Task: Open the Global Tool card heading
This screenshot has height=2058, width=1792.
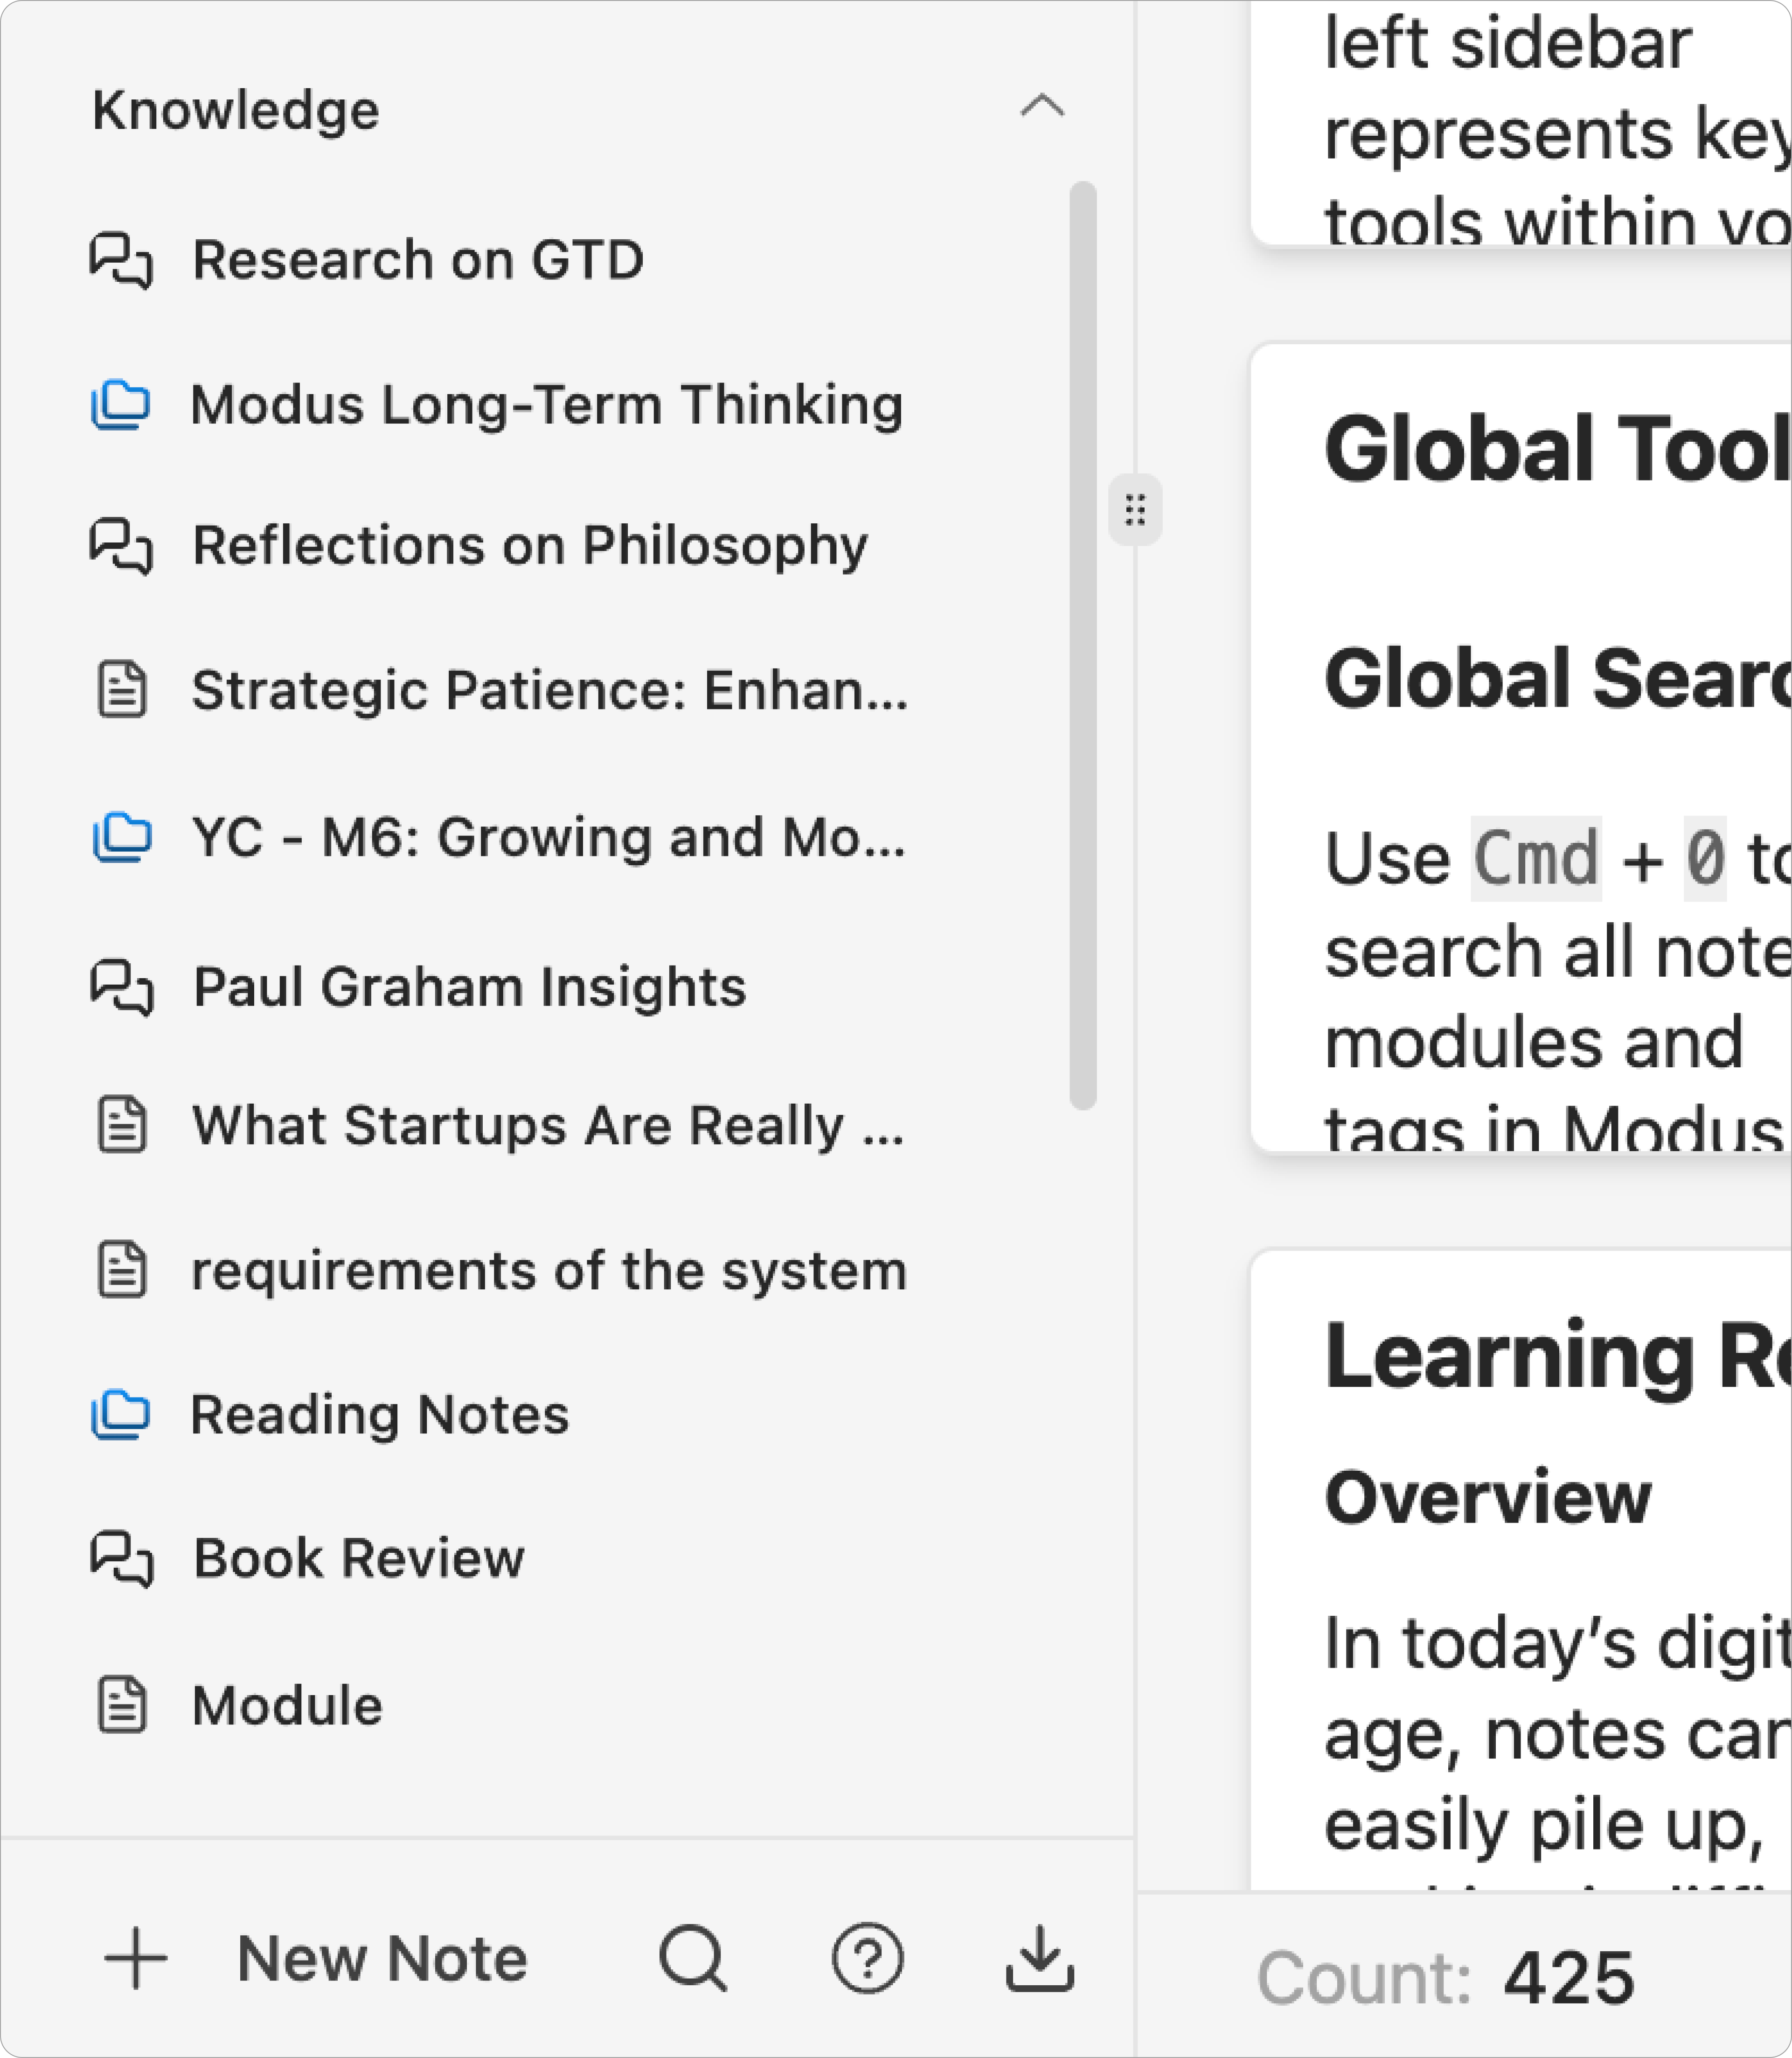Action: pos(1557,450)
